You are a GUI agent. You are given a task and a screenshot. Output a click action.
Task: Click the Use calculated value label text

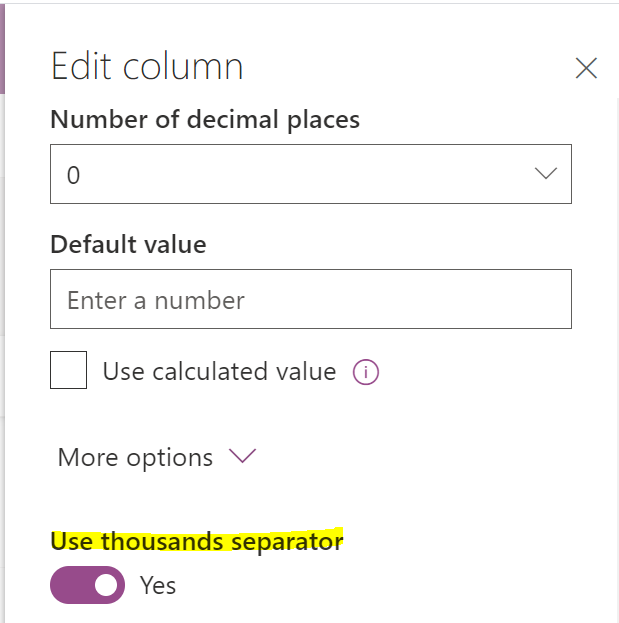point(219,372)
